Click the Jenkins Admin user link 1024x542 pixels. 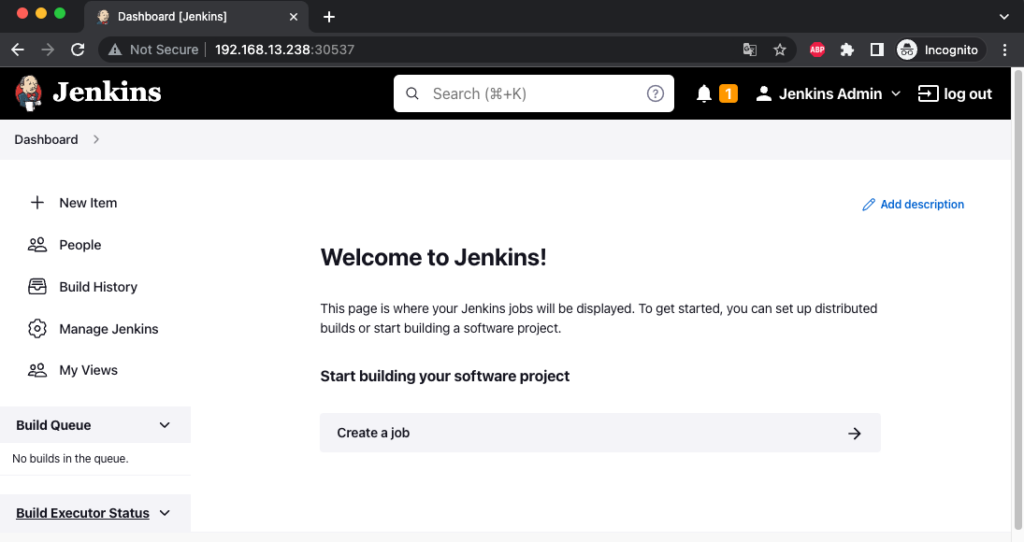pos(830,93)
